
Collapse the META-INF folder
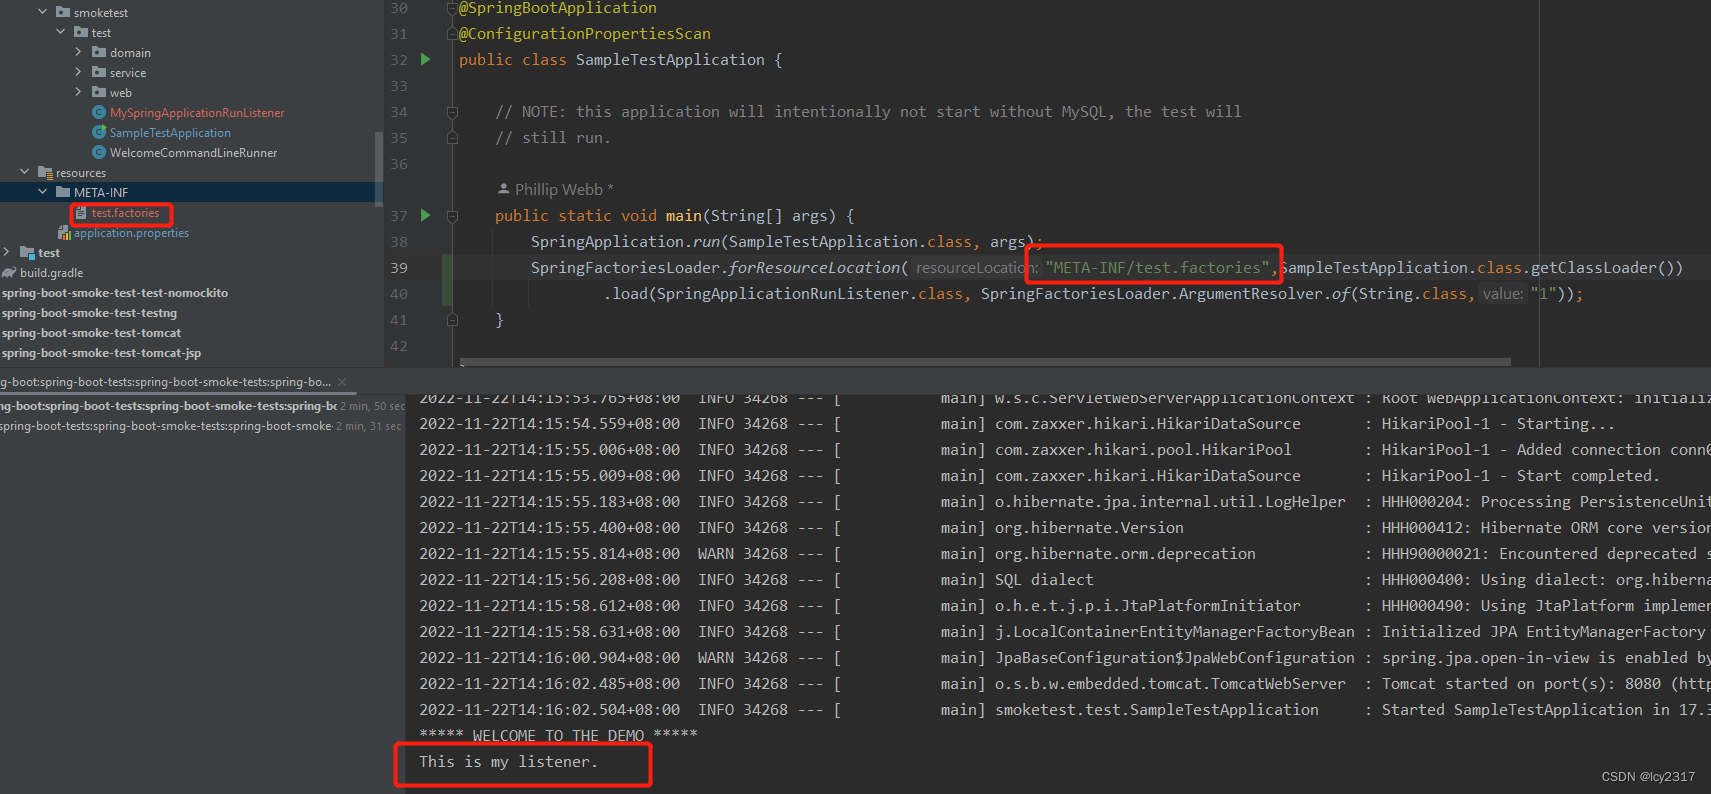tap(43, 192)
